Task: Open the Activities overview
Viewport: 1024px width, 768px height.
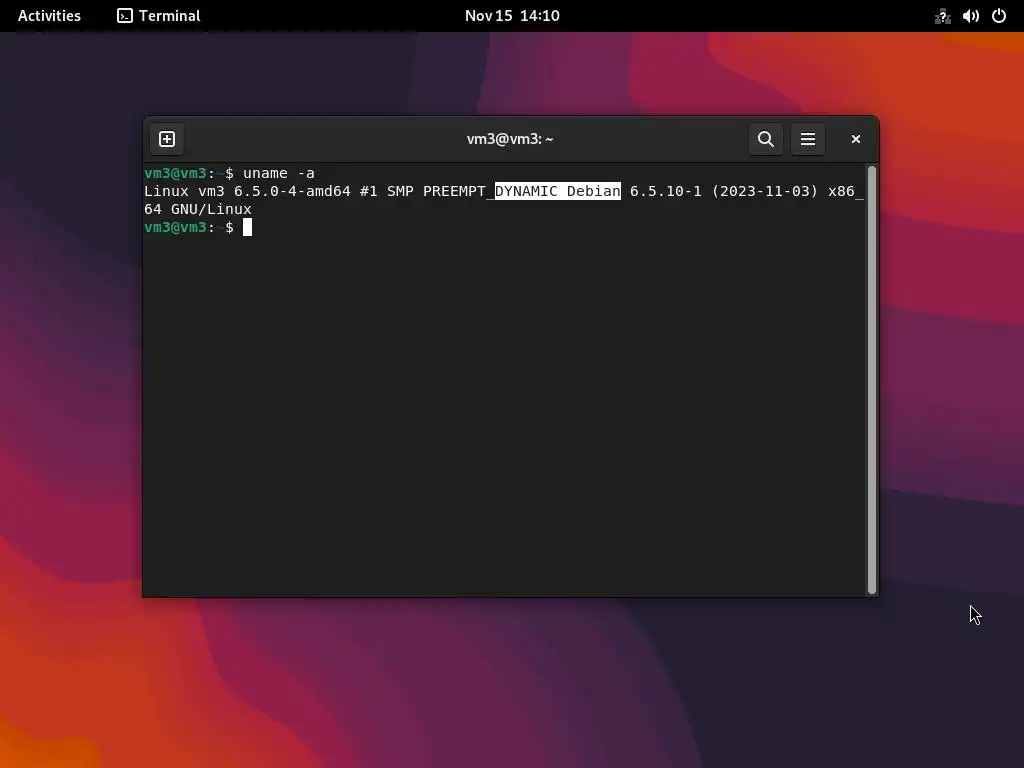Action: coord(49,16)
